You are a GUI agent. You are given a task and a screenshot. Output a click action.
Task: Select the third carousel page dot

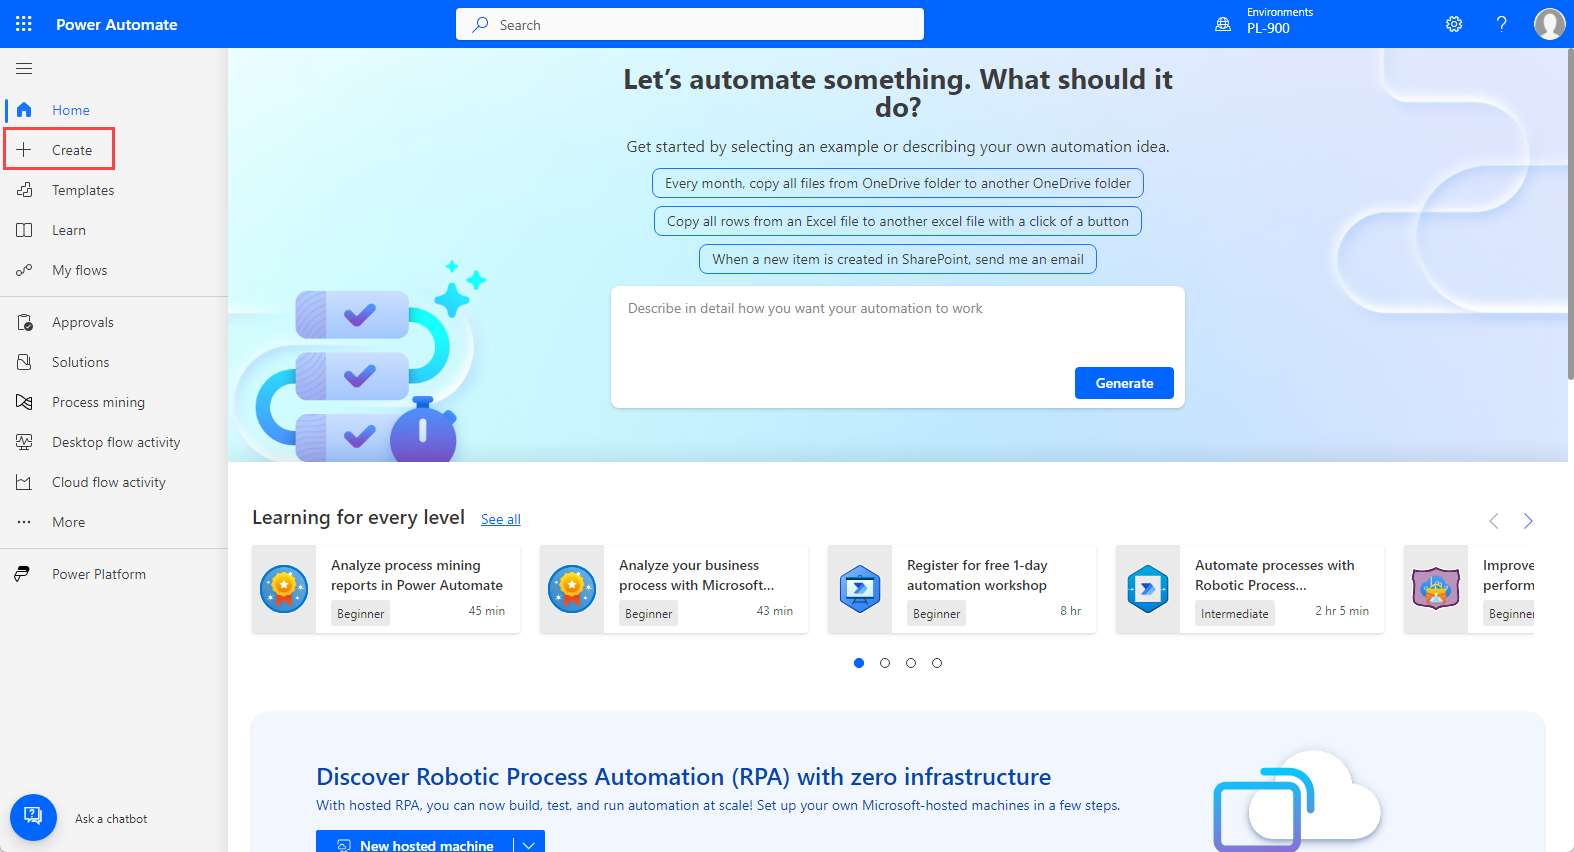coord(911,663)
